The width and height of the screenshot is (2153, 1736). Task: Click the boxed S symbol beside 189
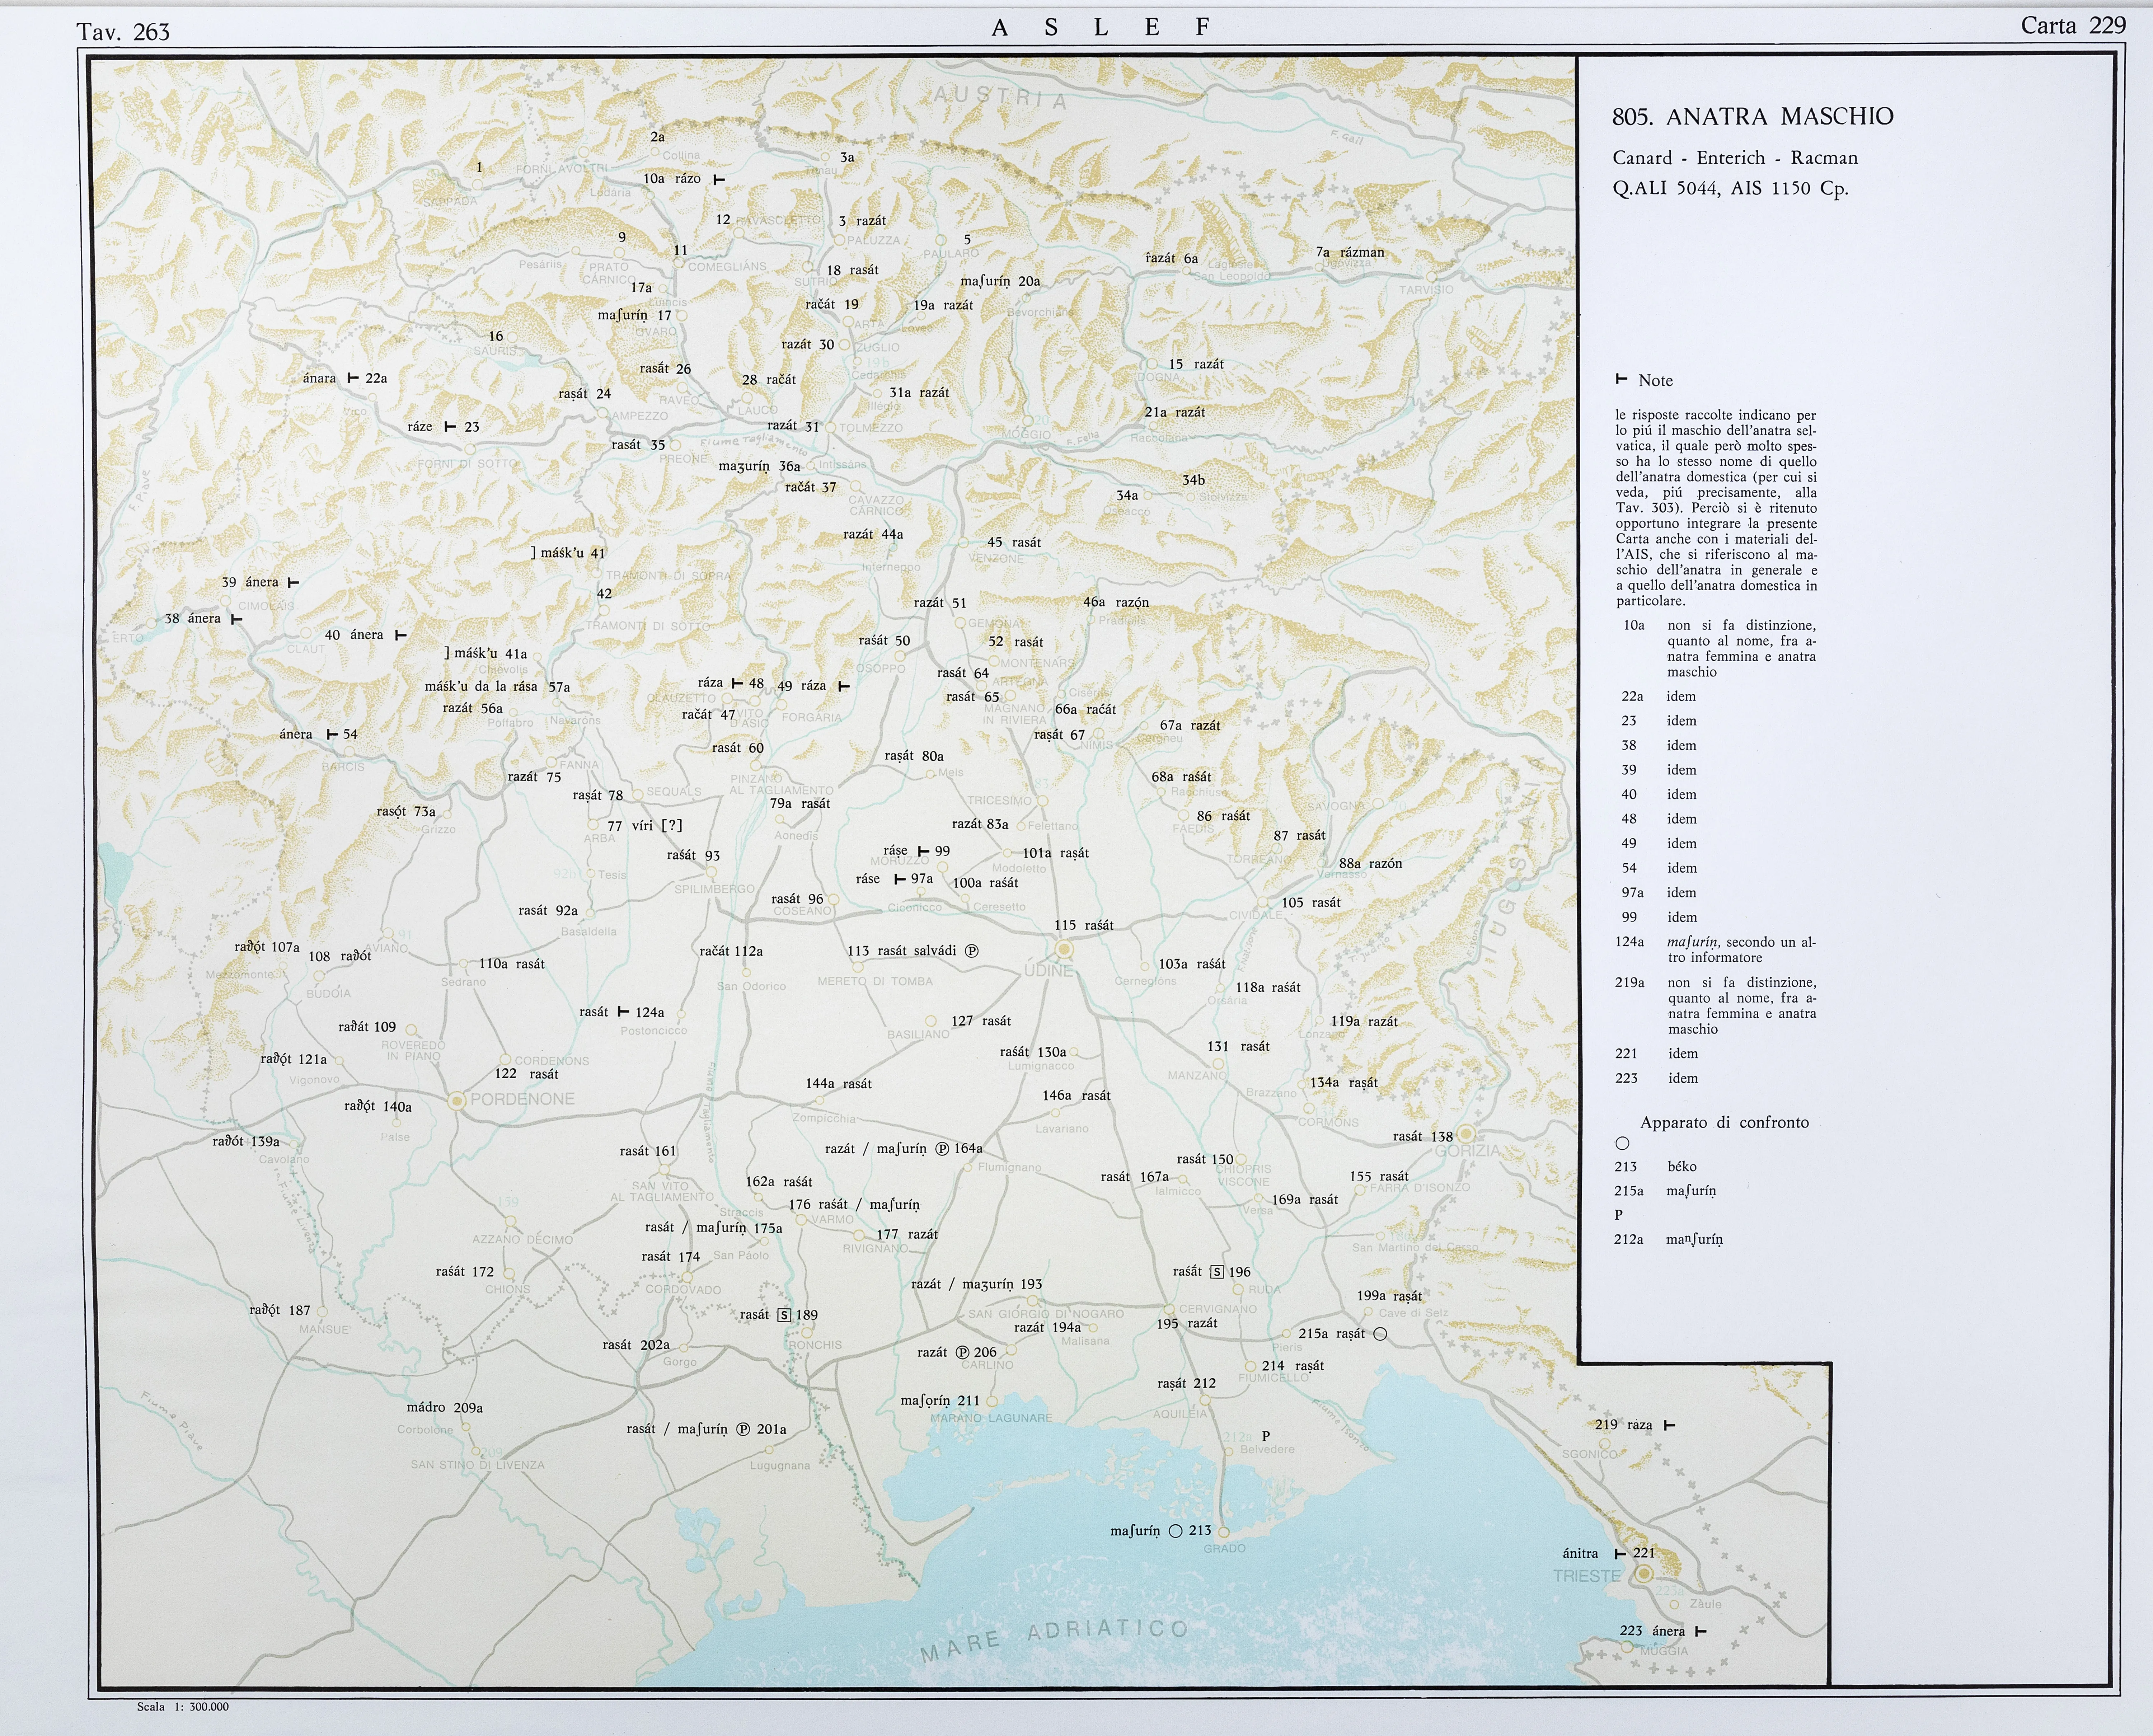(784, 1315)
